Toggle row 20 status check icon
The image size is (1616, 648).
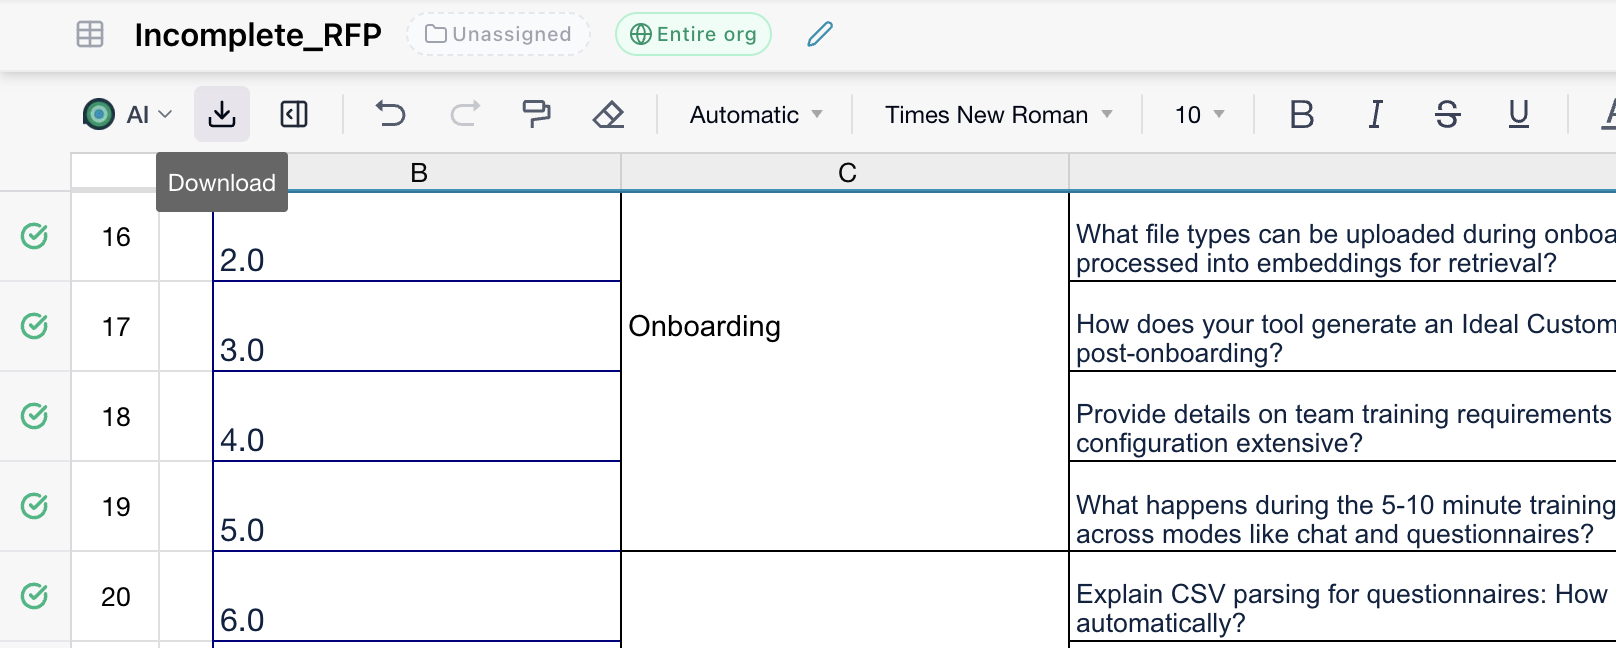[x=34, y=596]
